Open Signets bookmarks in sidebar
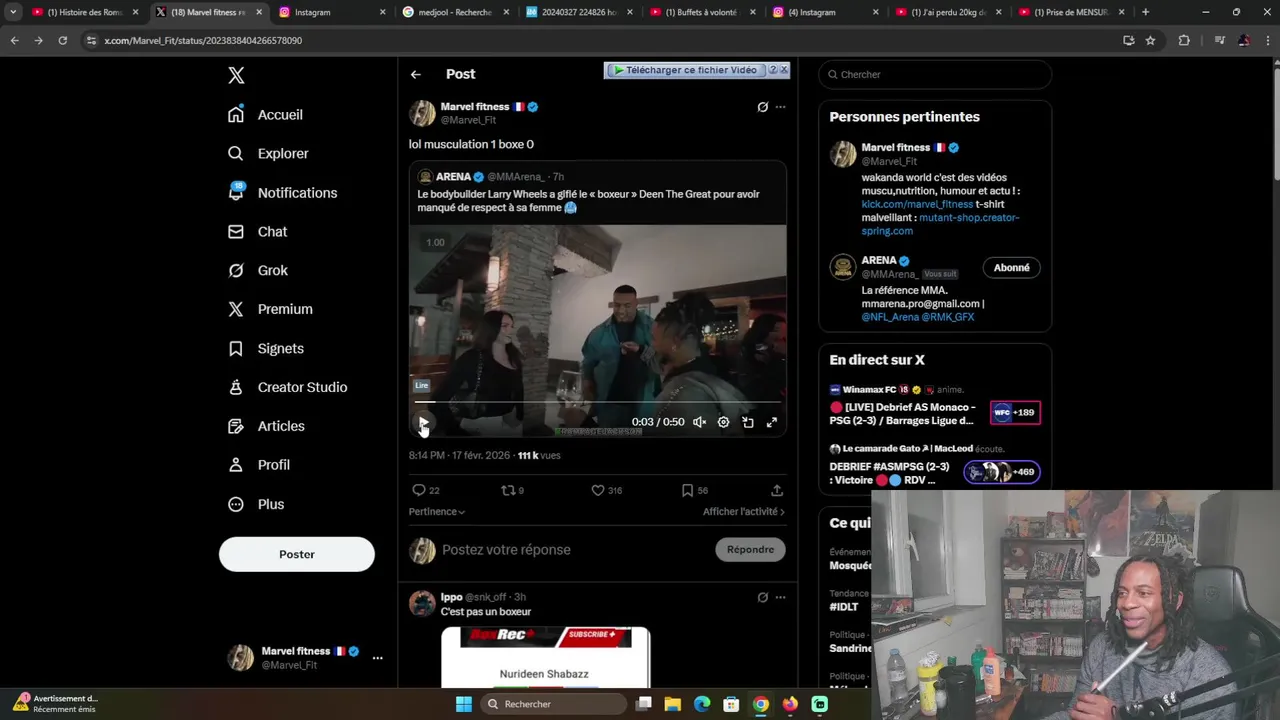Screen dimensions: 1280x720 pyautogui.click(x=266, y=348)
